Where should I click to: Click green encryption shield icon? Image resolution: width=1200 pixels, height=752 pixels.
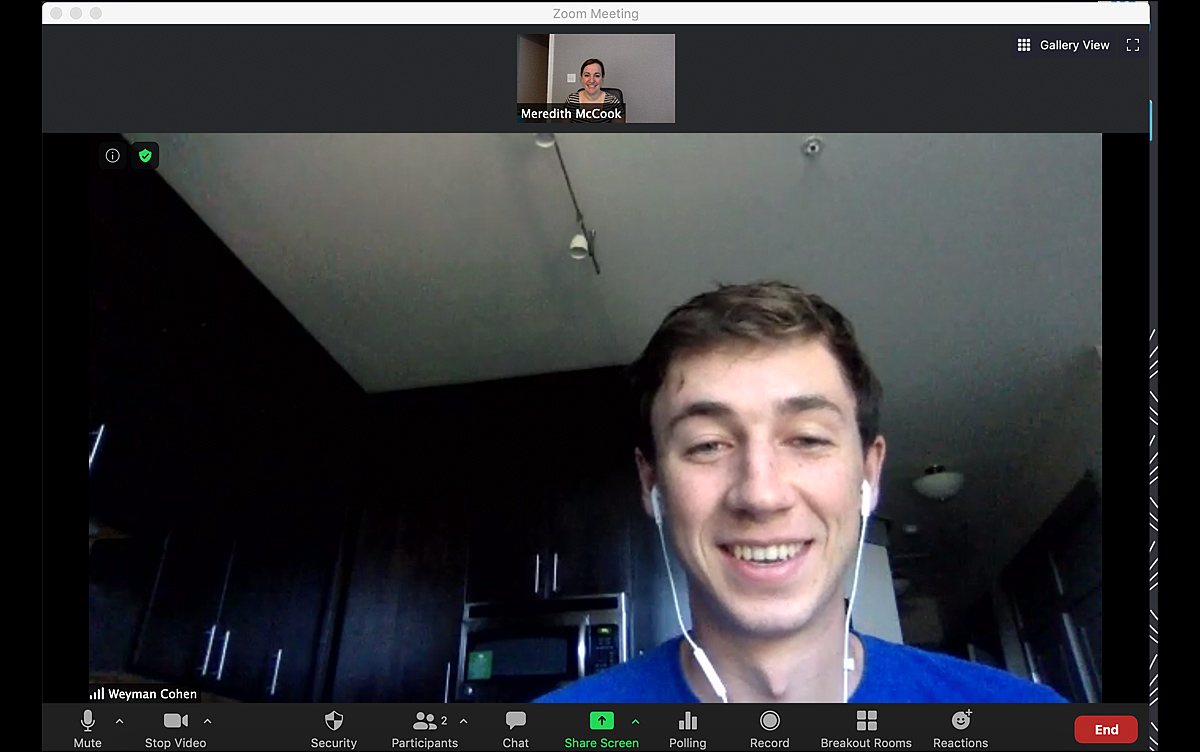point(146,156)
